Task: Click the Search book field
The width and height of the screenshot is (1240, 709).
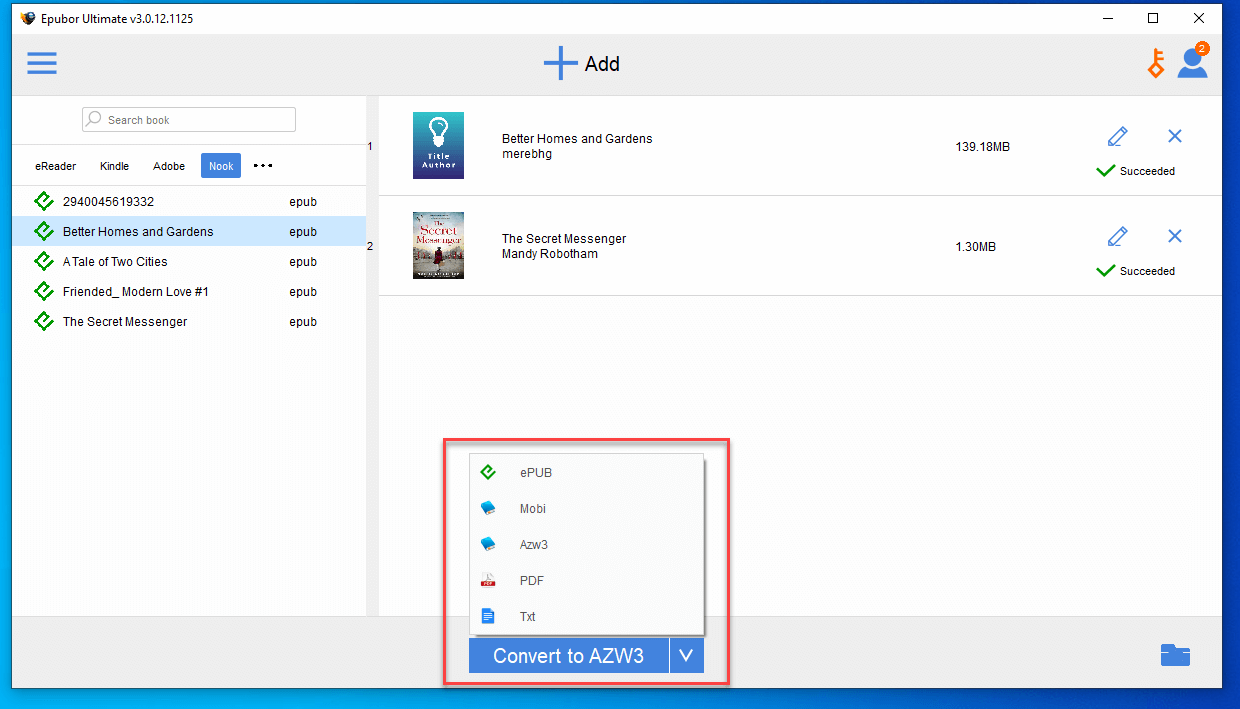Action: tap(189, 119)
